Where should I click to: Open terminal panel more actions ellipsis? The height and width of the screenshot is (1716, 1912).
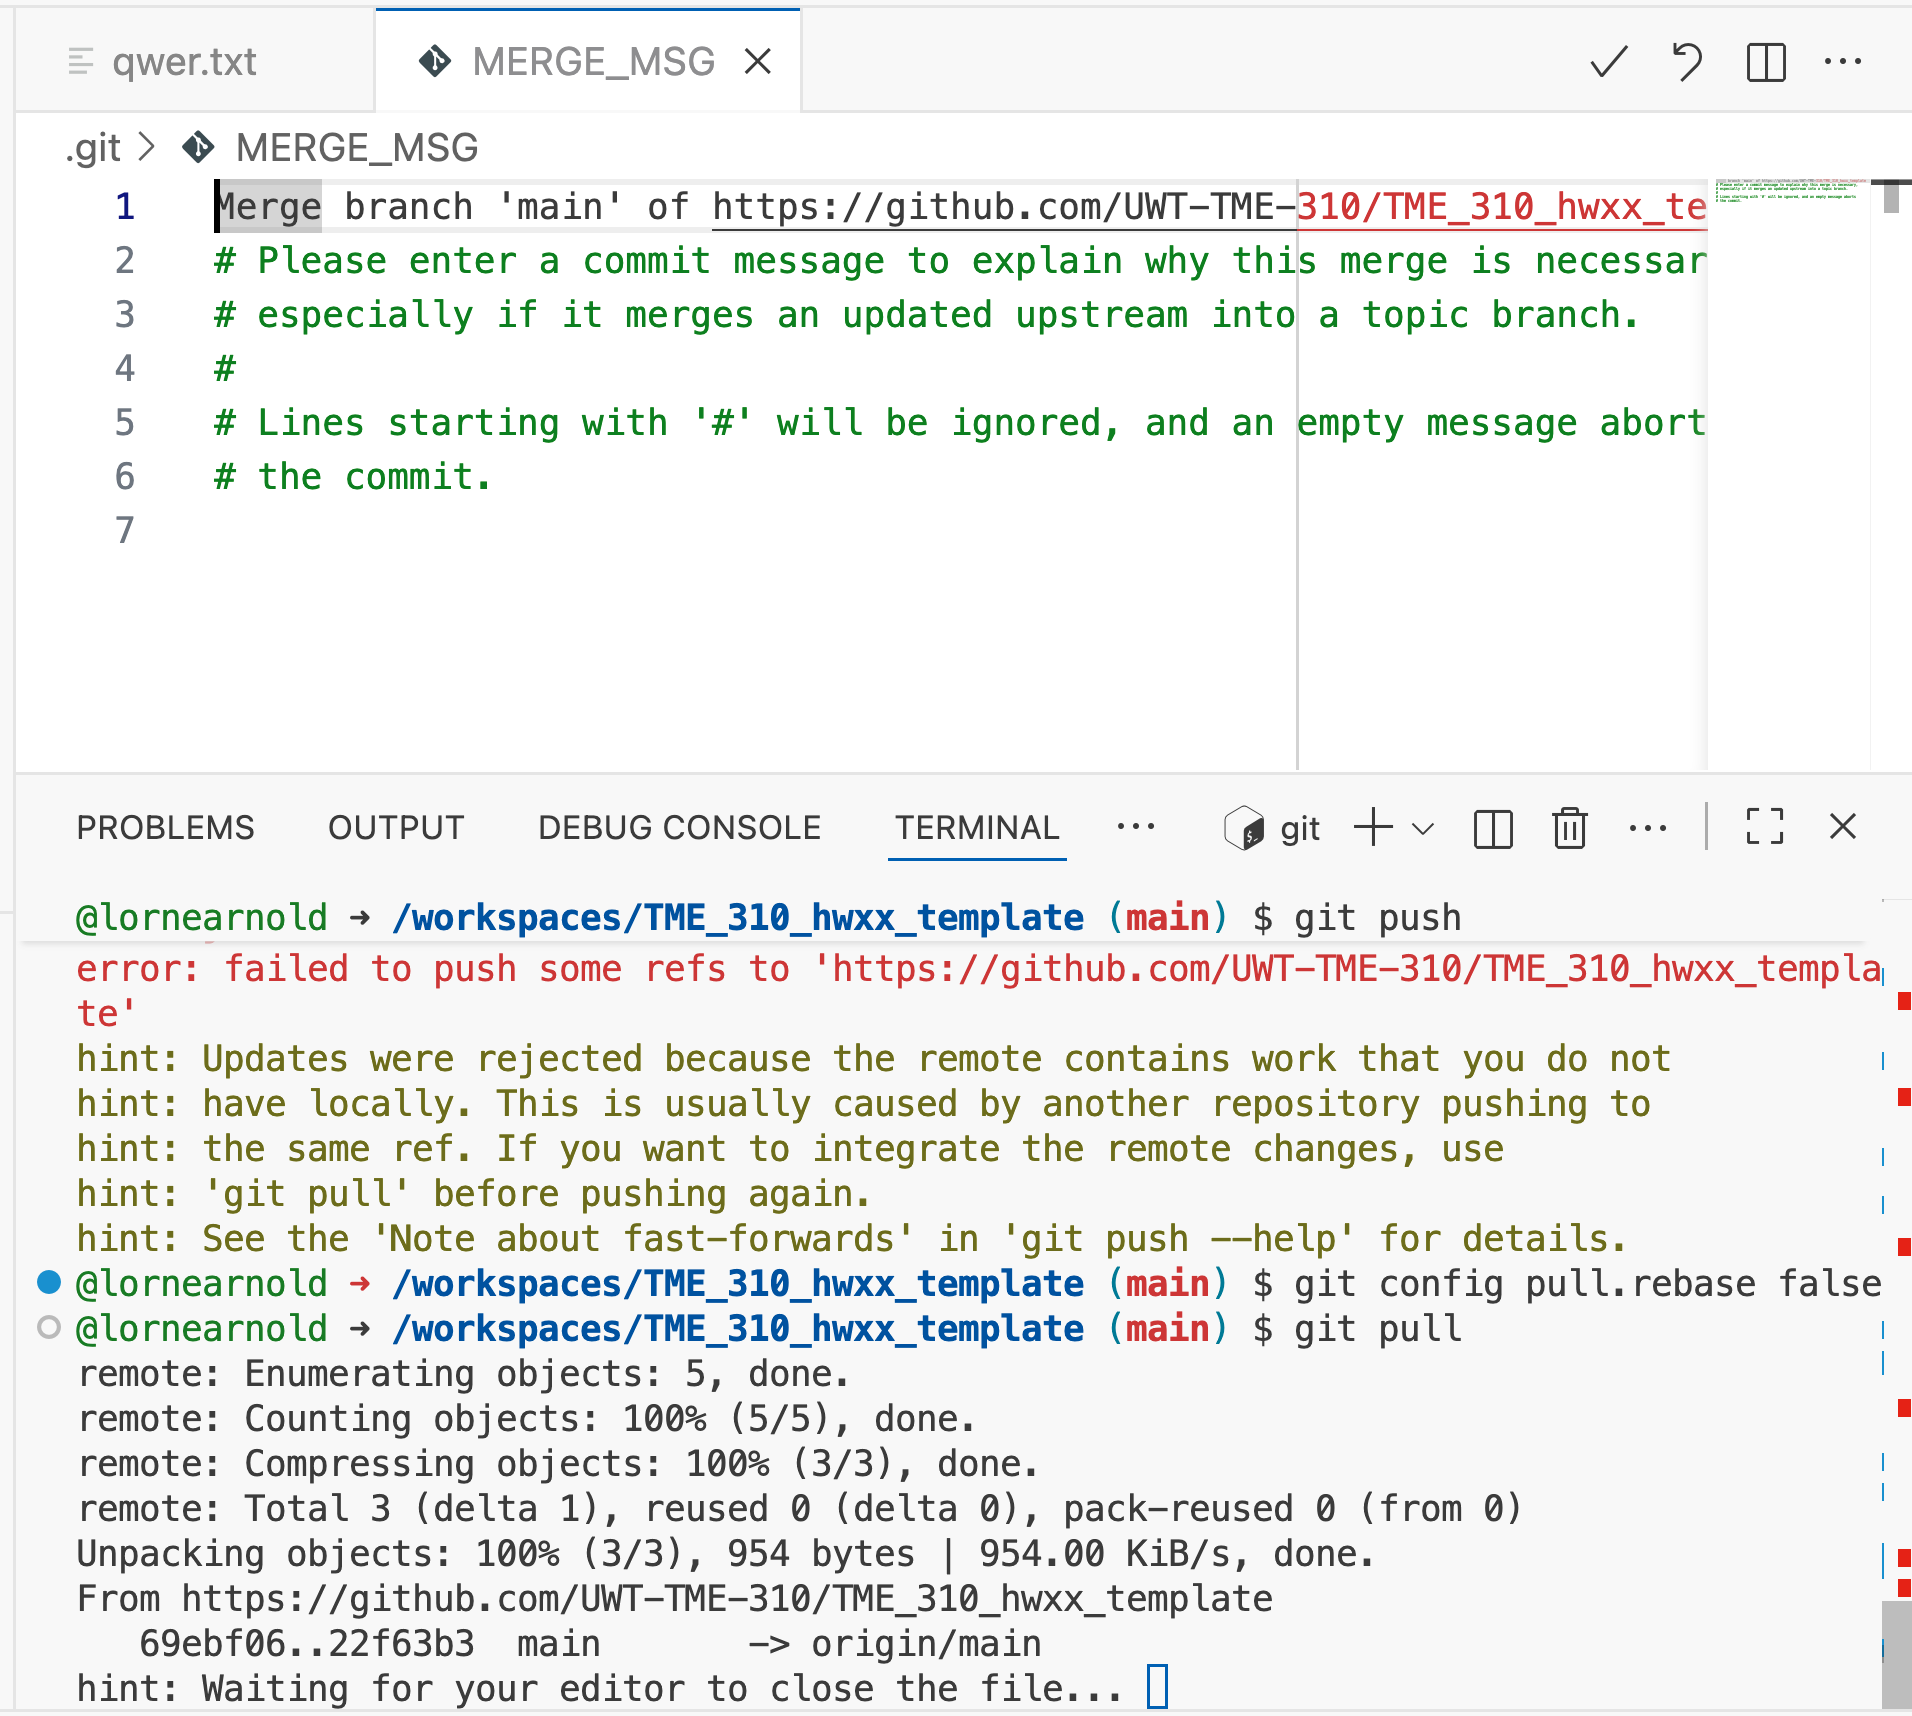(x=1647, y=828)
